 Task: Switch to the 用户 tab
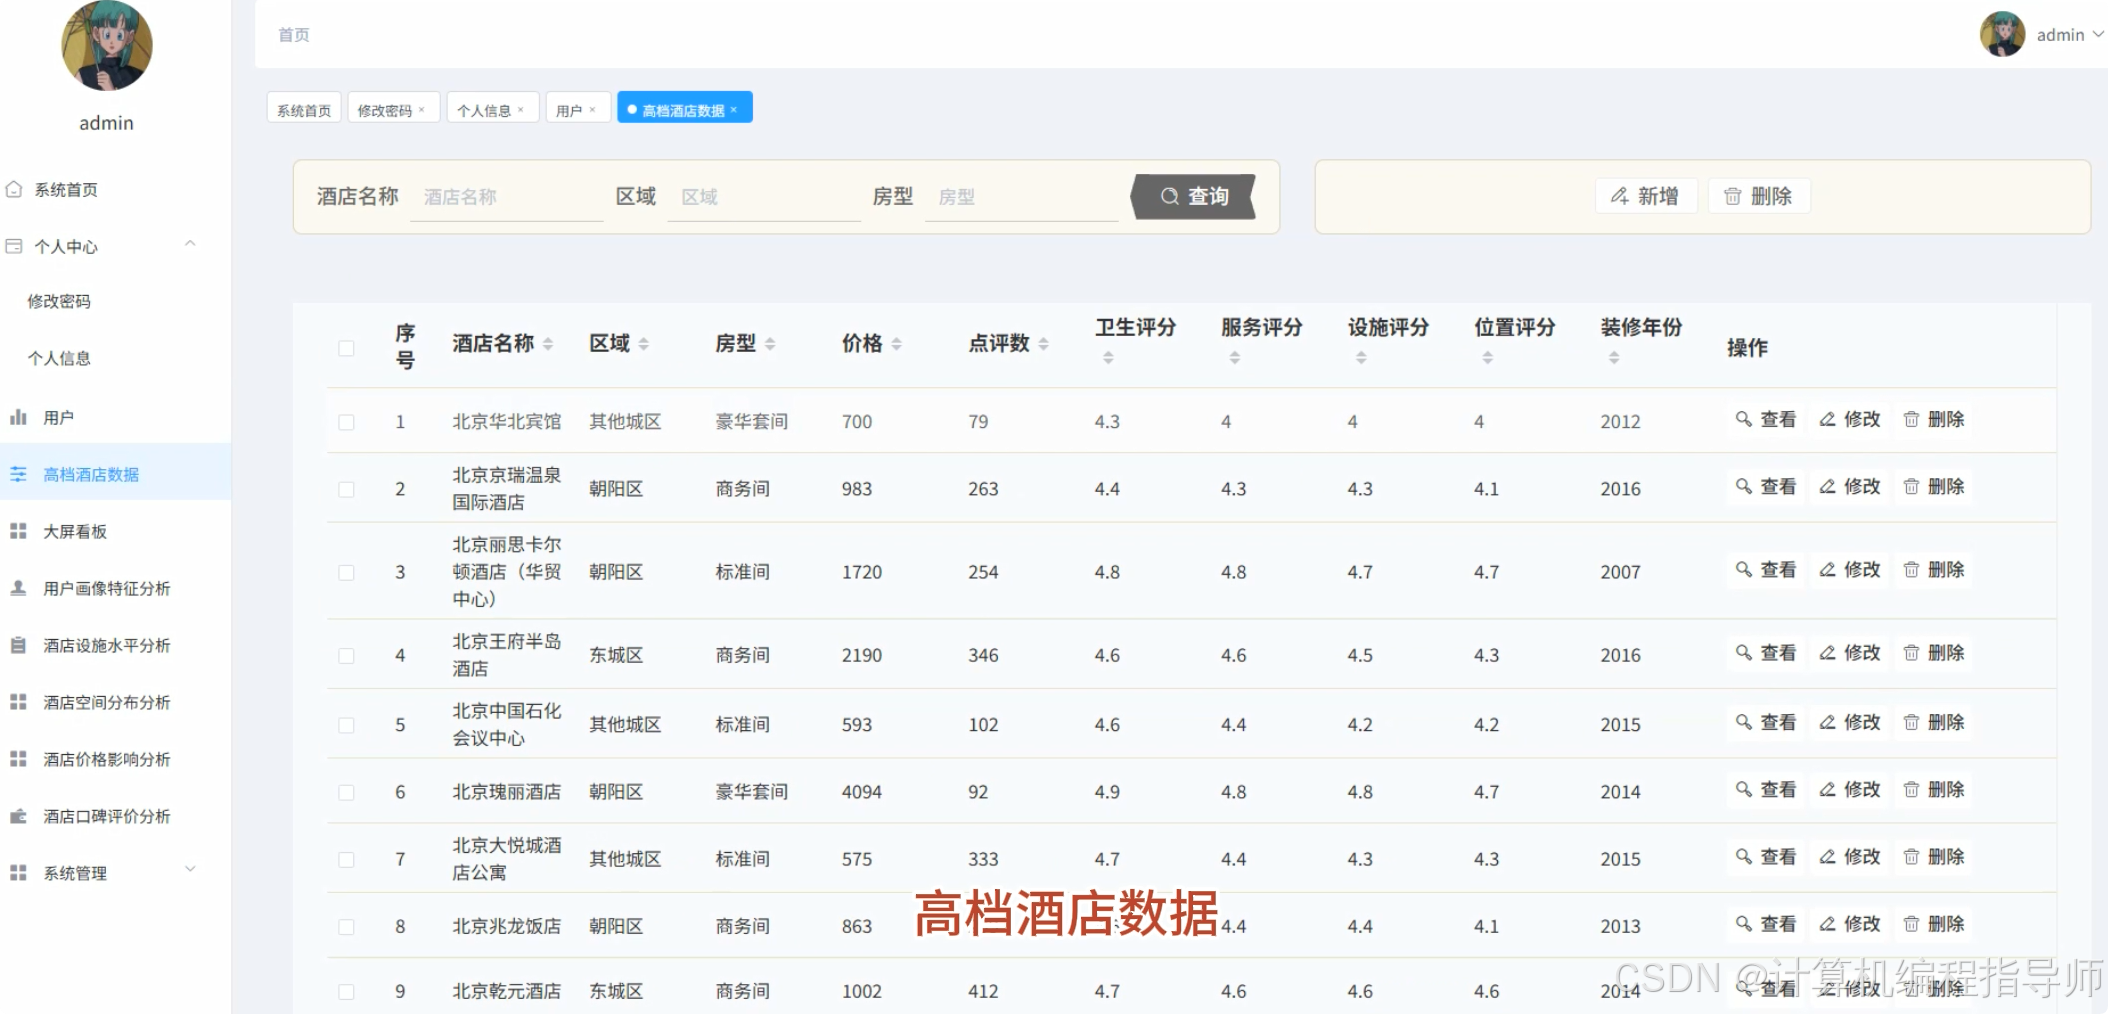pyautogui.click(x=571, y=108)
